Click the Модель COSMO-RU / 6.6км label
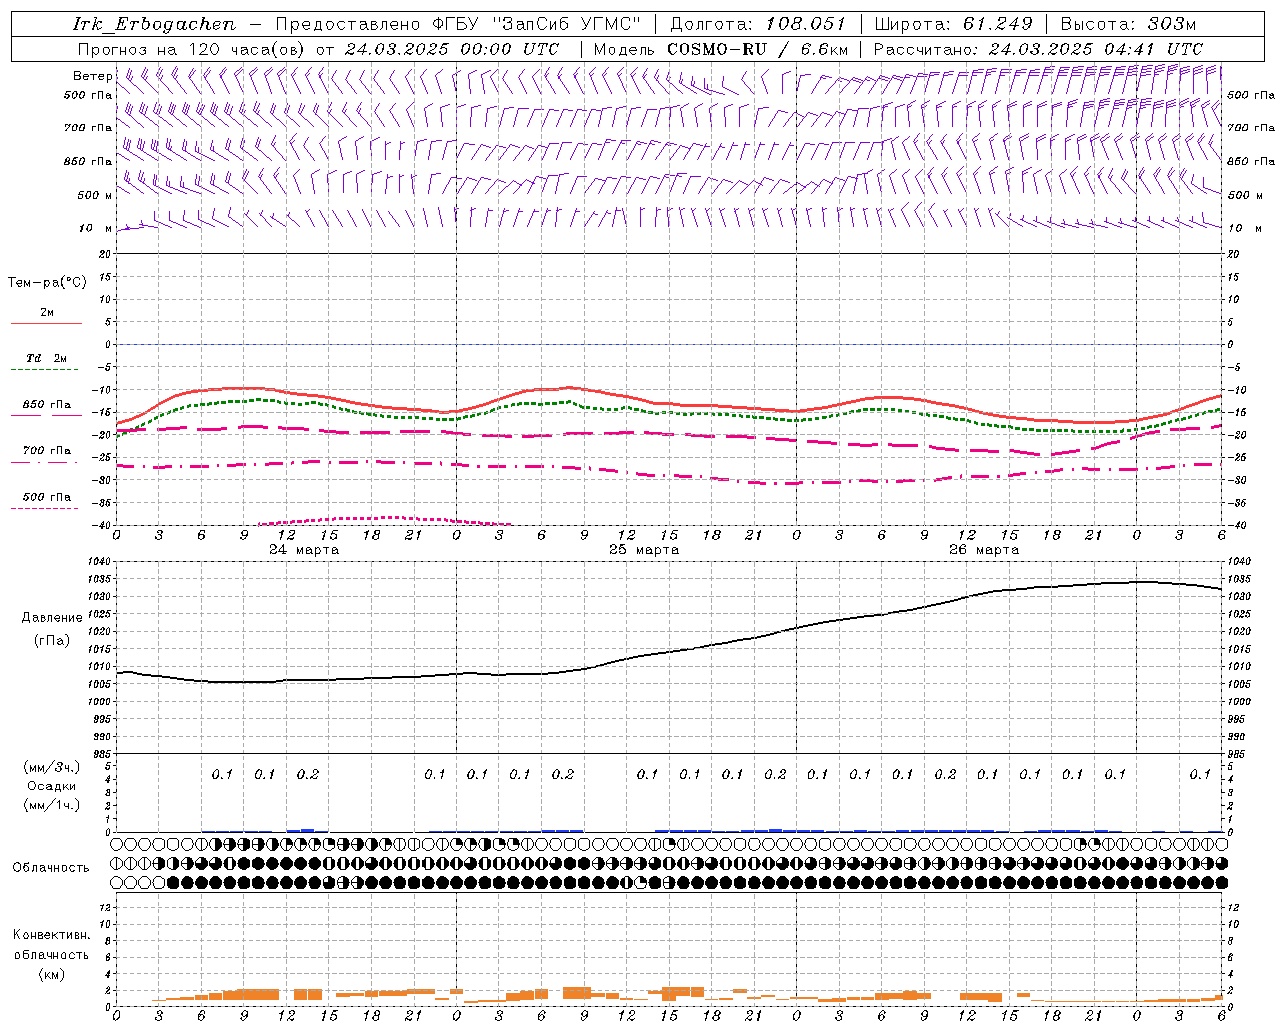The image size is (1280, 1024). pyautogui.click(x=720, y=49)
